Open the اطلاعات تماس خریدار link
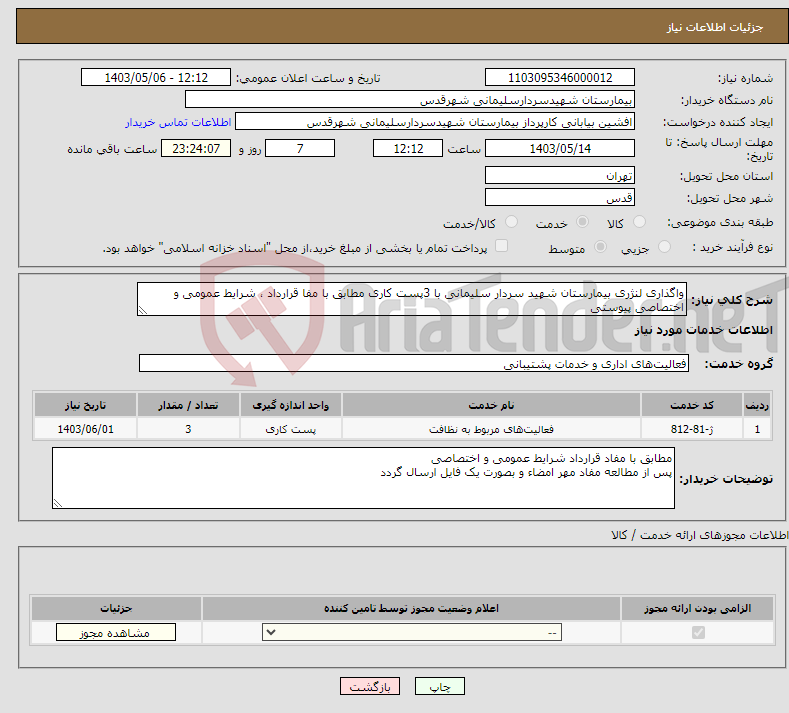The width and height of the screenshot is (789, 713). [178, 122]
